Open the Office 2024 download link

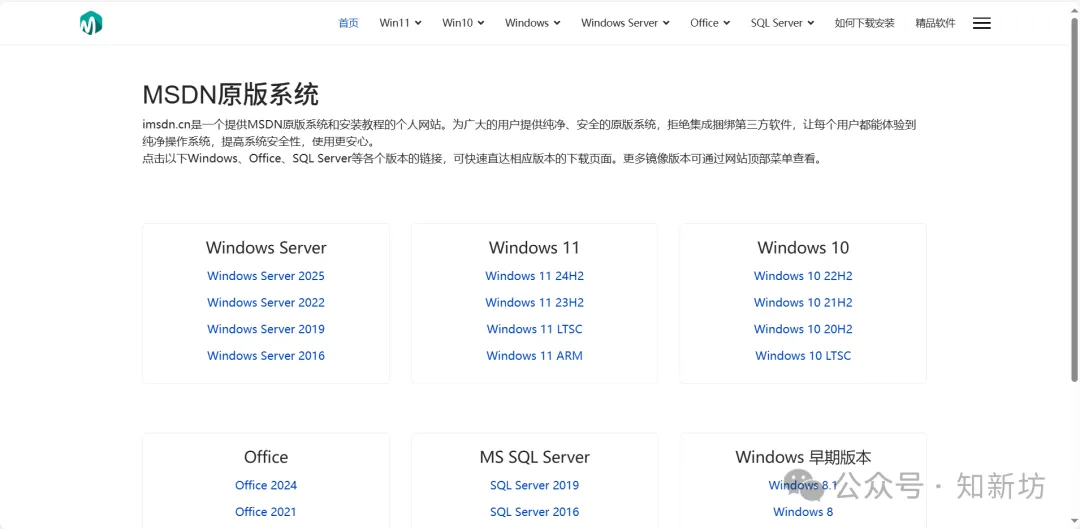tap(266, 485)
